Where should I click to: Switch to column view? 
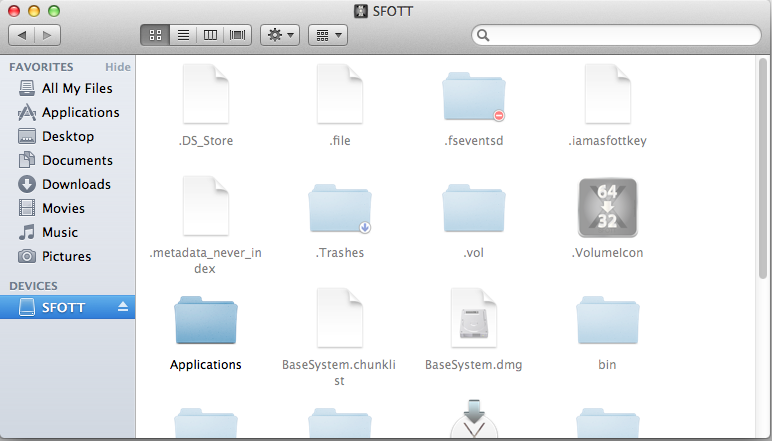(x=210, y=35)
